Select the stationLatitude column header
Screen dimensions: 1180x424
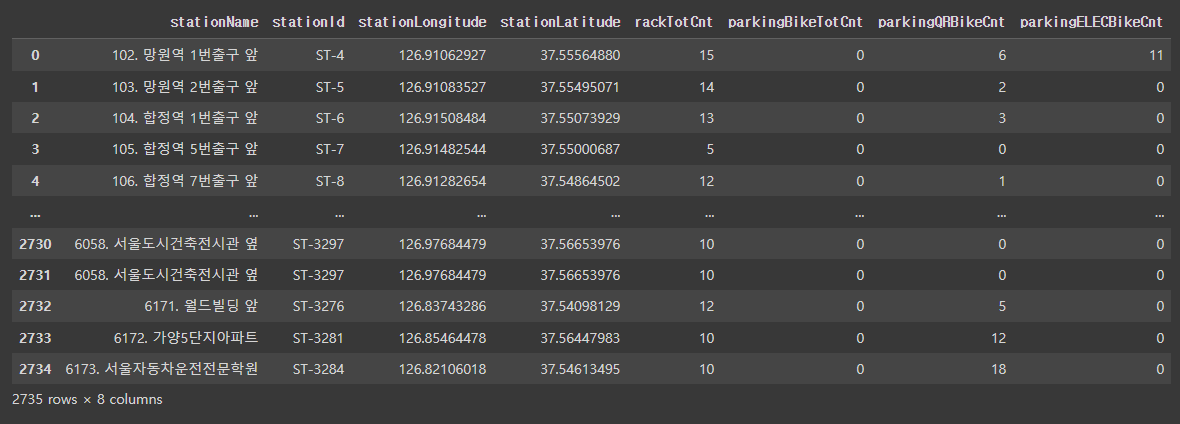pos(560,23)
